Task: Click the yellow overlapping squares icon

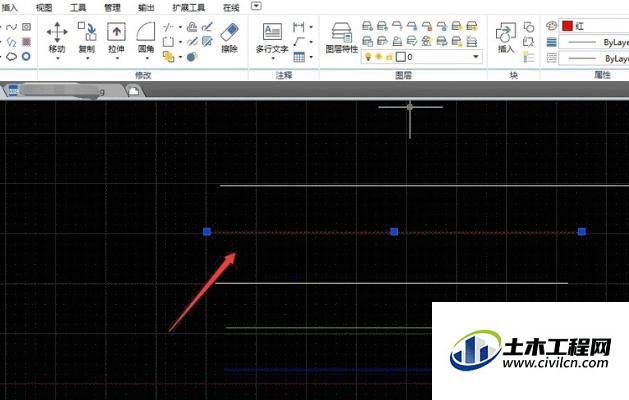Action: [x=168, y=57]
